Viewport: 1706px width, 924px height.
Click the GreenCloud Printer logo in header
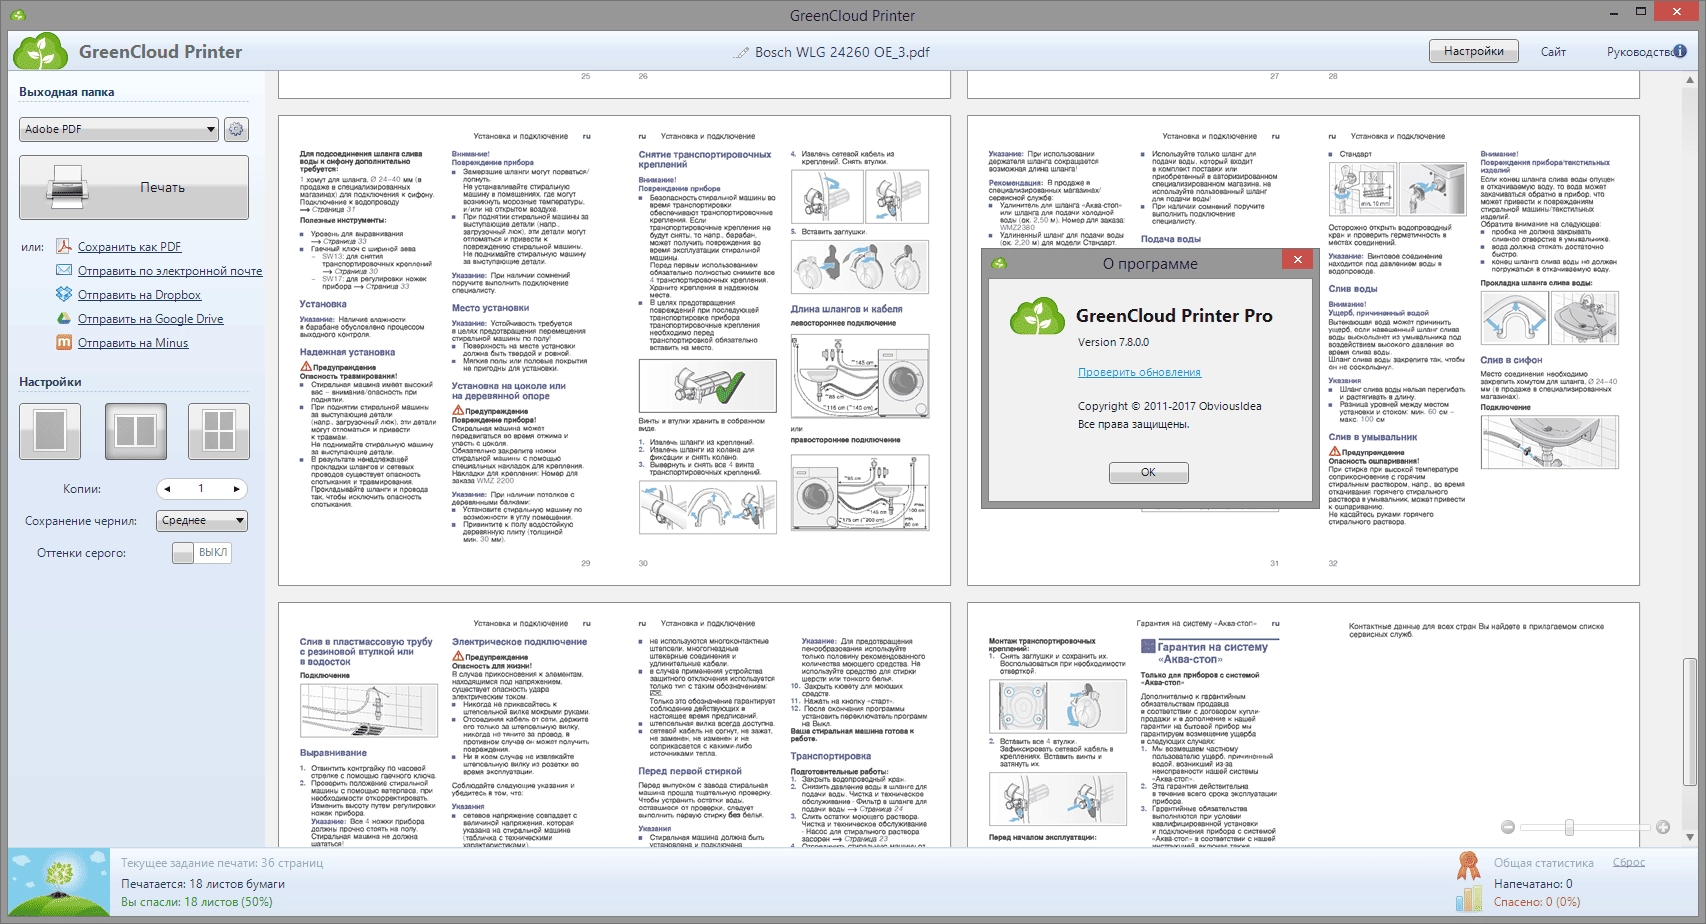click(x=41, y=51)
